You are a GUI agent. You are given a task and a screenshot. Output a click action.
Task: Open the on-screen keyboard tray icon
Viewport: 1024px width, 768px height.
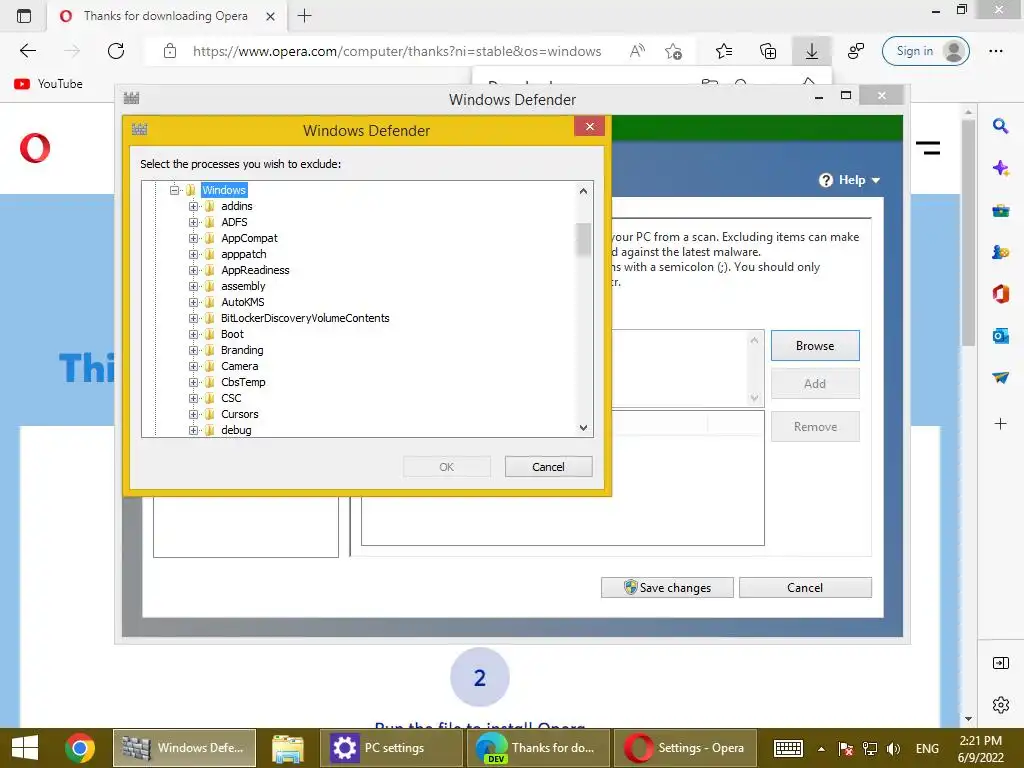[x=788, y=748]
